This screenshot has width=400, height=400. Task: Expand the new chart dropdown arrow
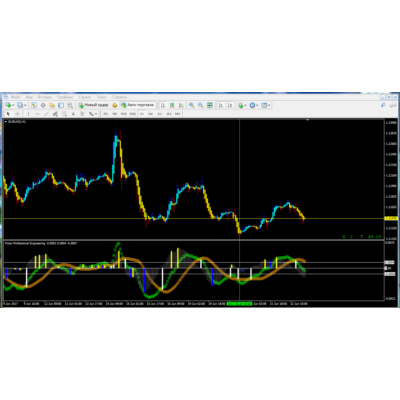pyautogui.click(x=13, y=105)
